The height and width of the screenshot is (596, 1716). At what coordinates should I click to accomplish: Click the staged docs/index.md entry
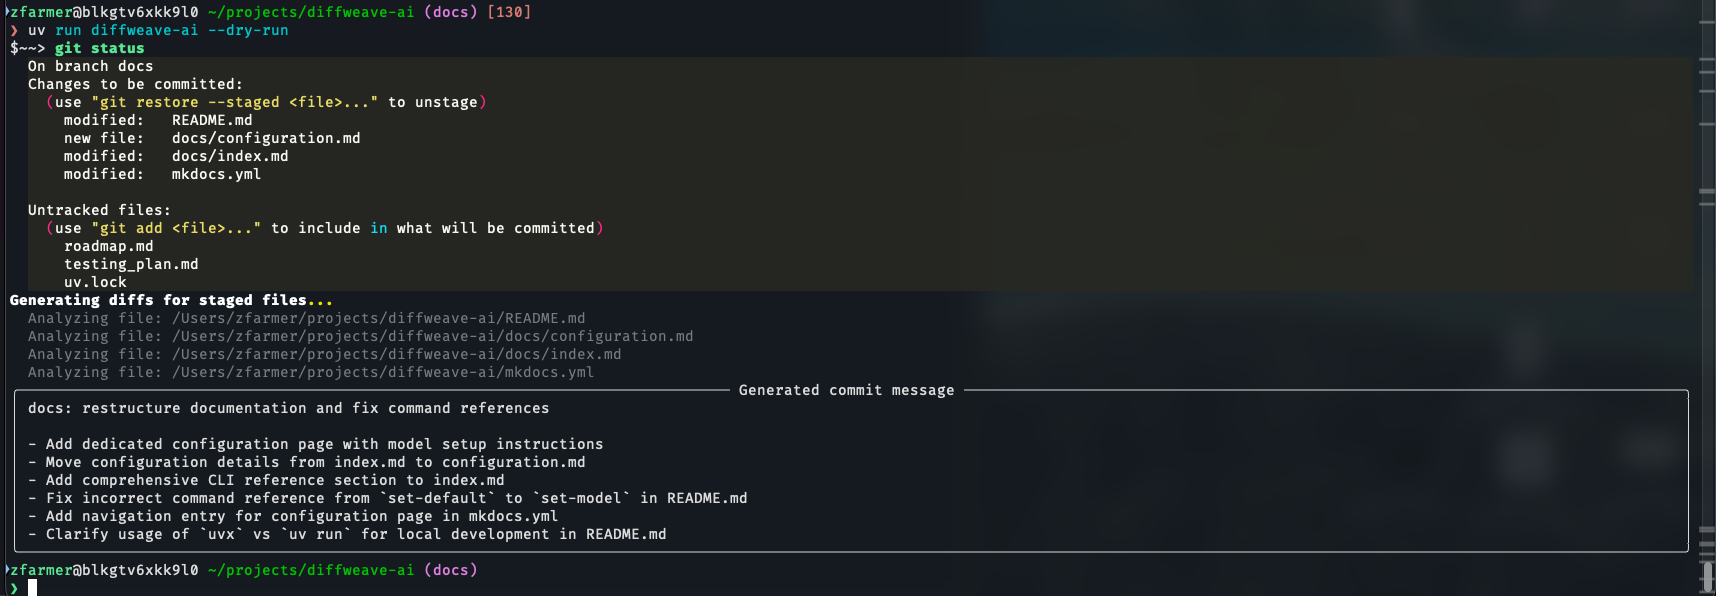click(230, 156)
